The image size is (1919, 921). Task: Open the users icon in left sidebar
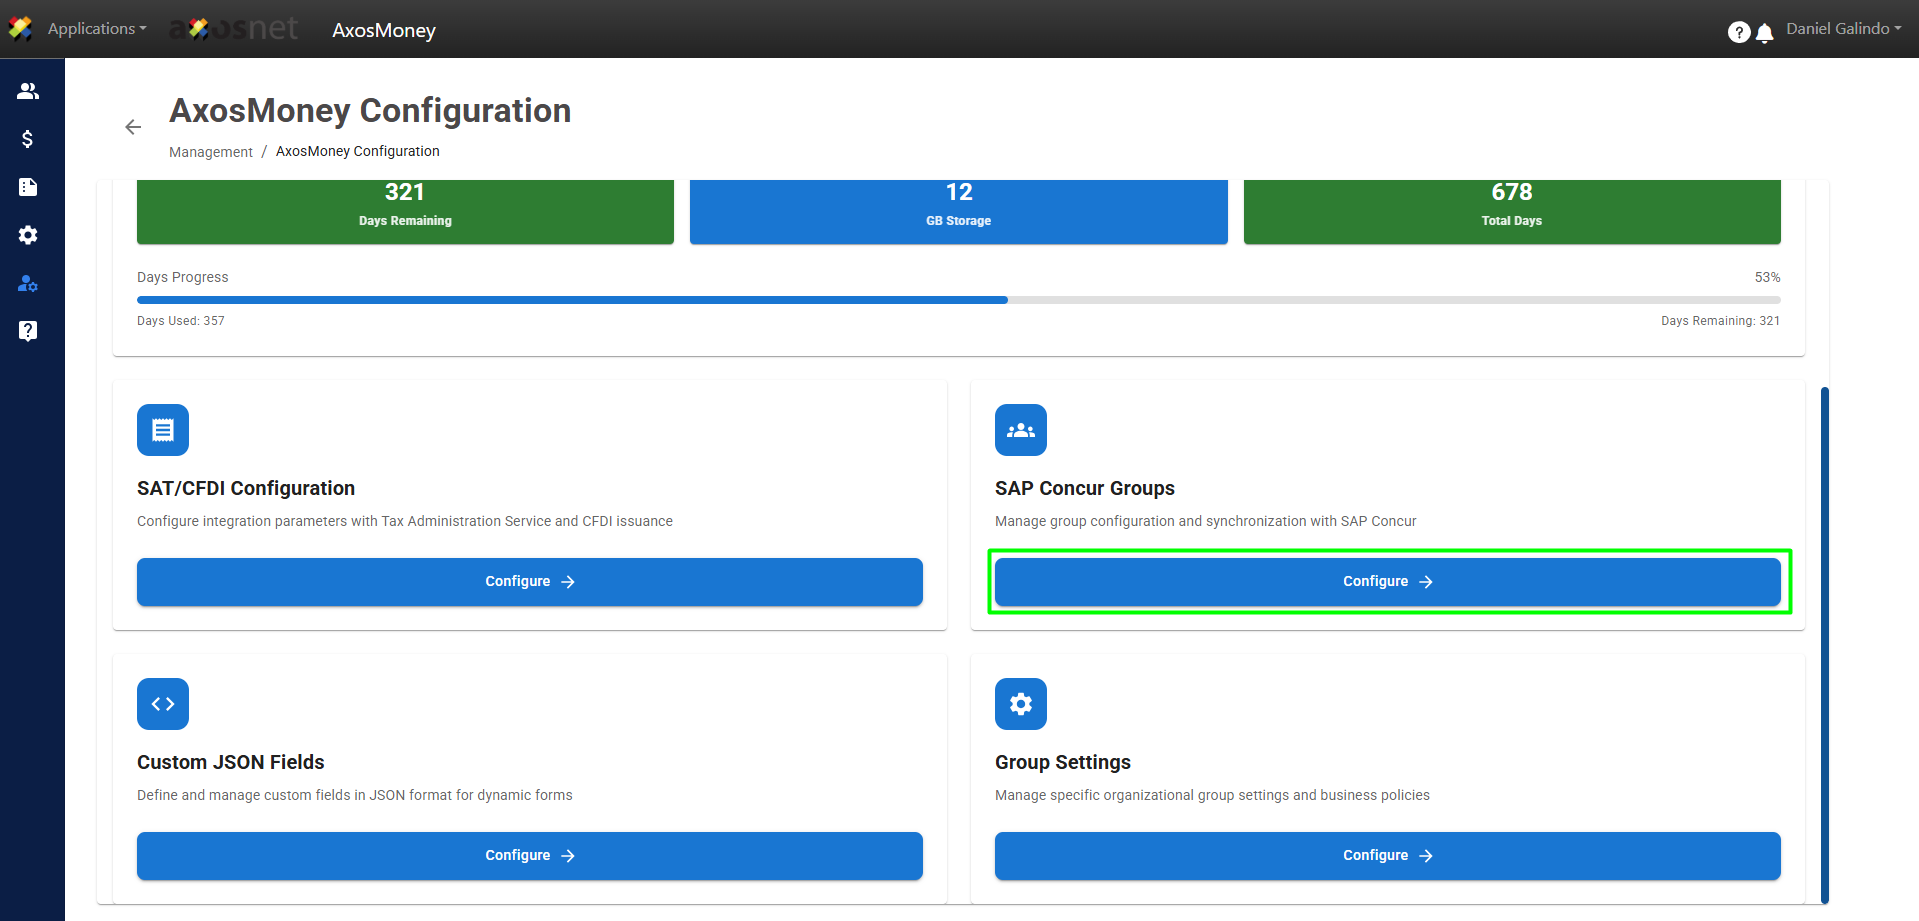click(28, 91)
